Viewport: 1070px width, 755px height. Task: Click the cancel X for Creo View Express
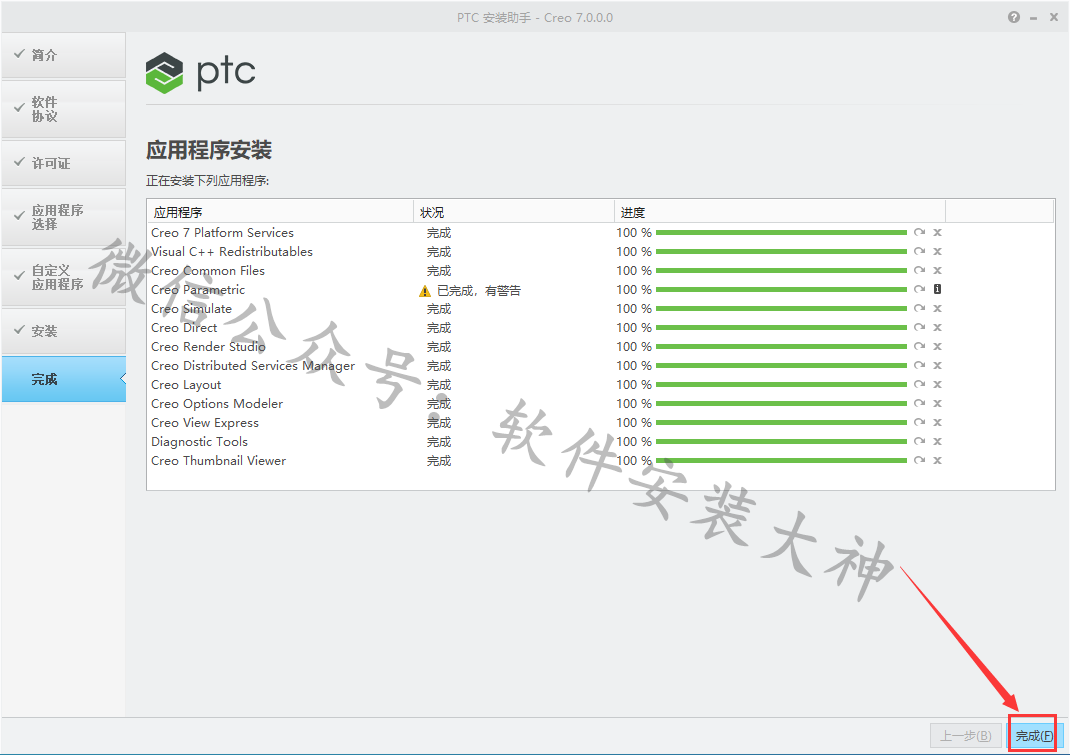(938, 423)
